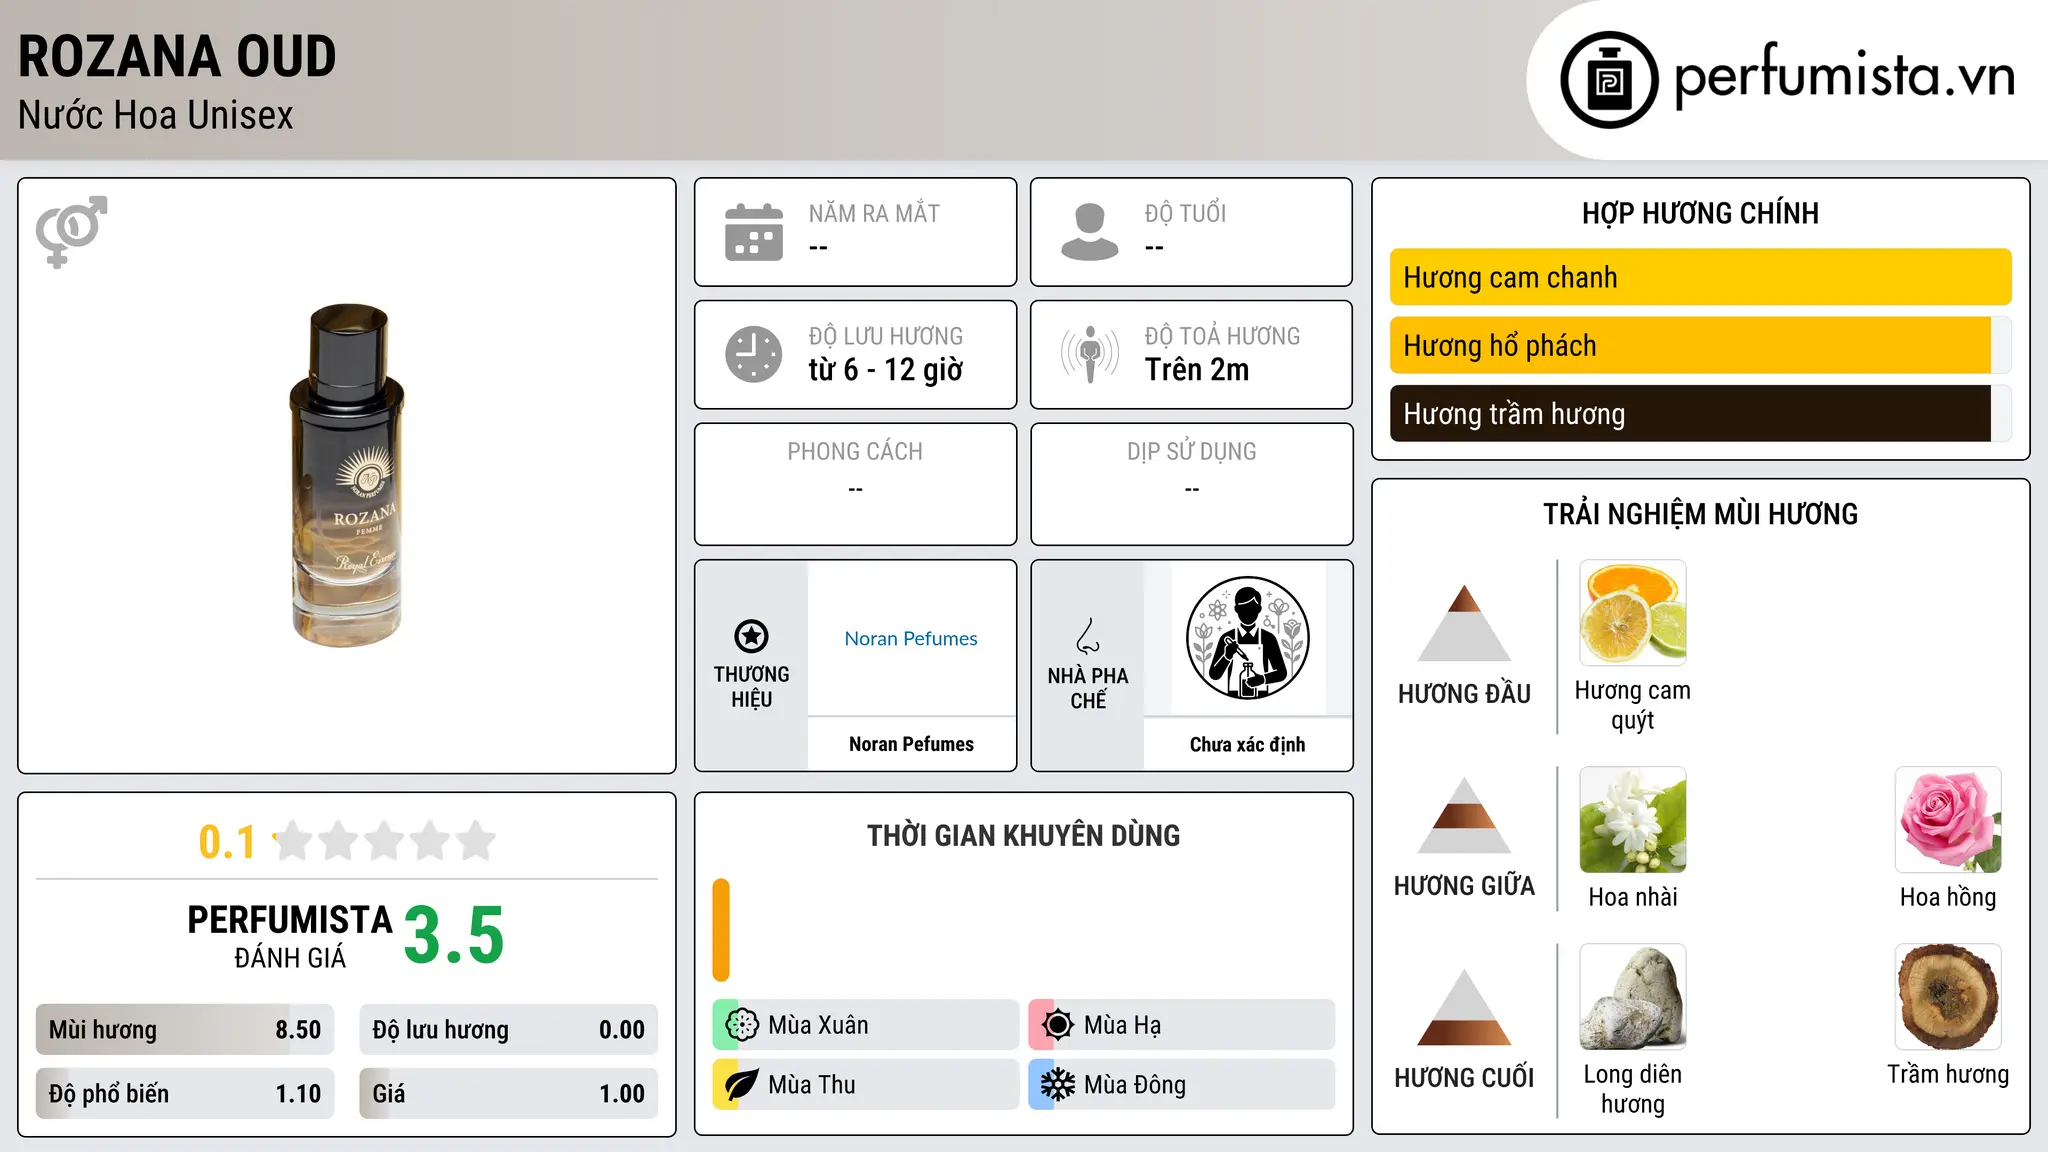Screen dimensions: 2048x1152
Task: Click the bold Noran Pefumes caption
Action: tap(911, 744)
